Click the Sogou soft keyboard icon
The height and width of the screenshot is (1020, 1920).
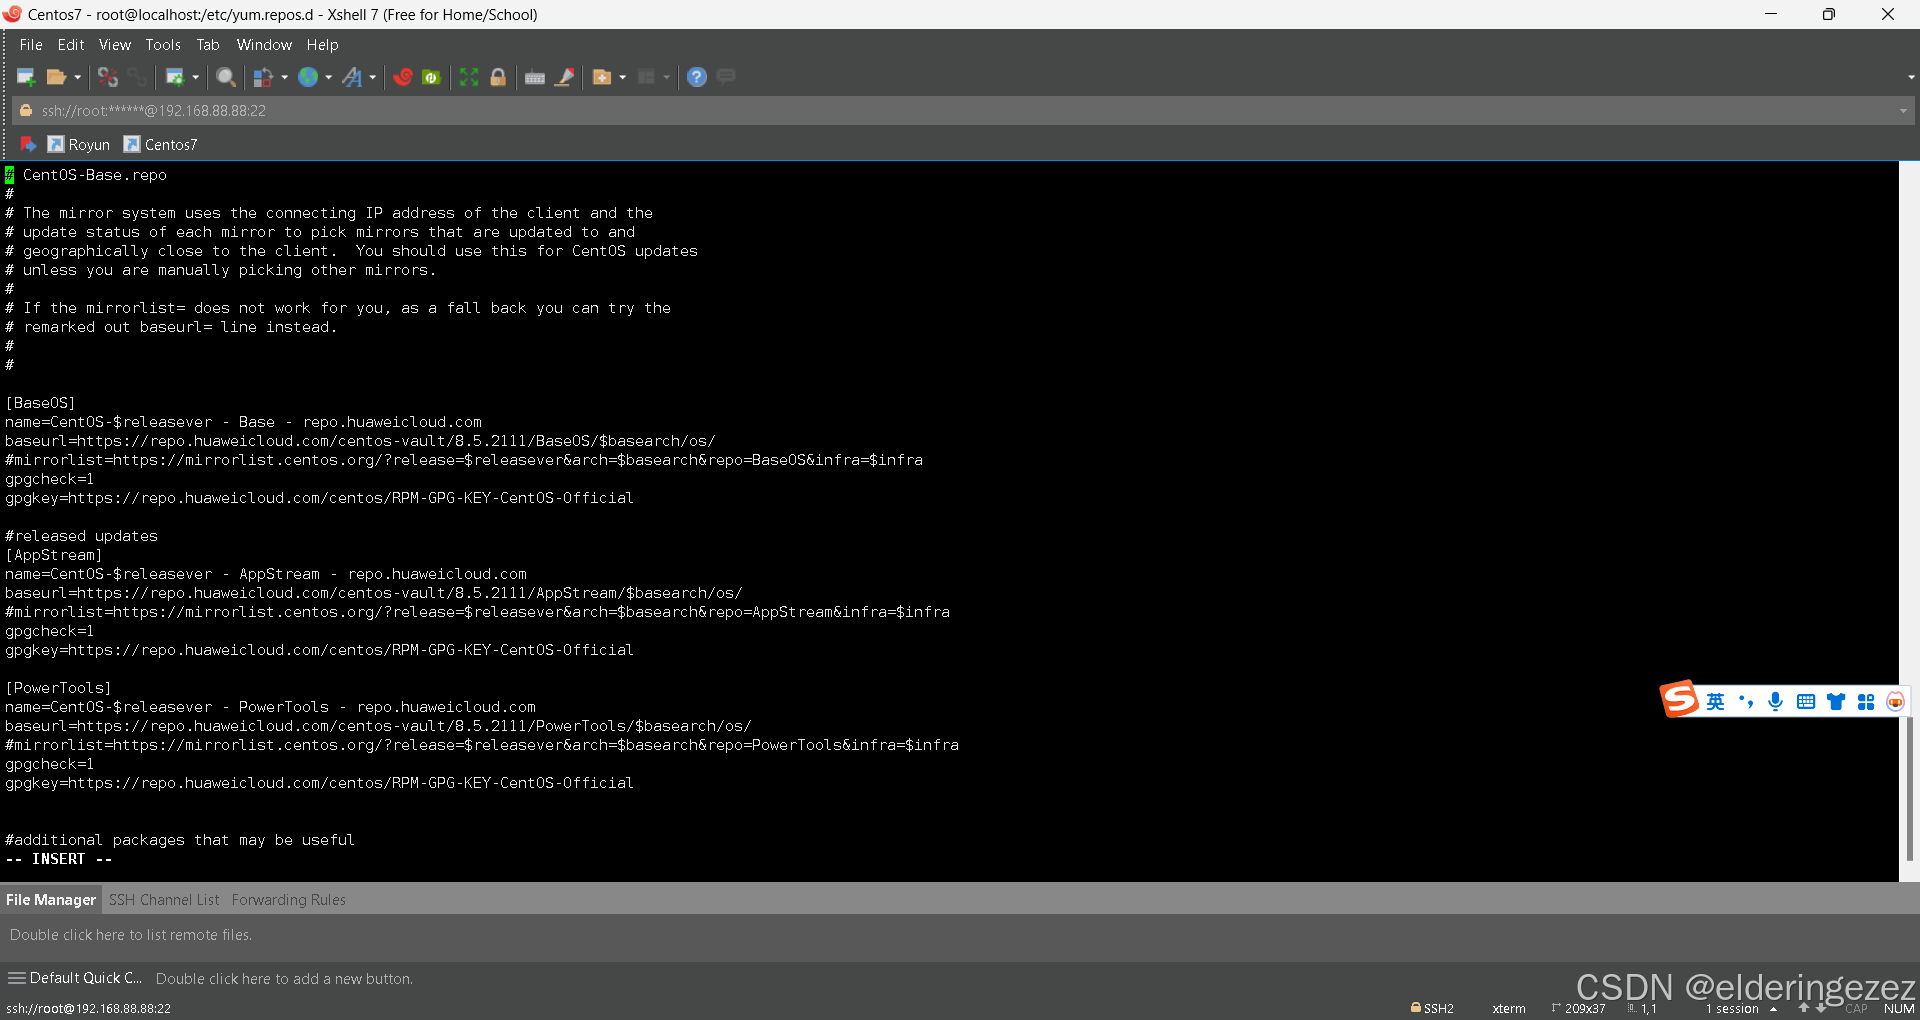(x=1805, y=702)
